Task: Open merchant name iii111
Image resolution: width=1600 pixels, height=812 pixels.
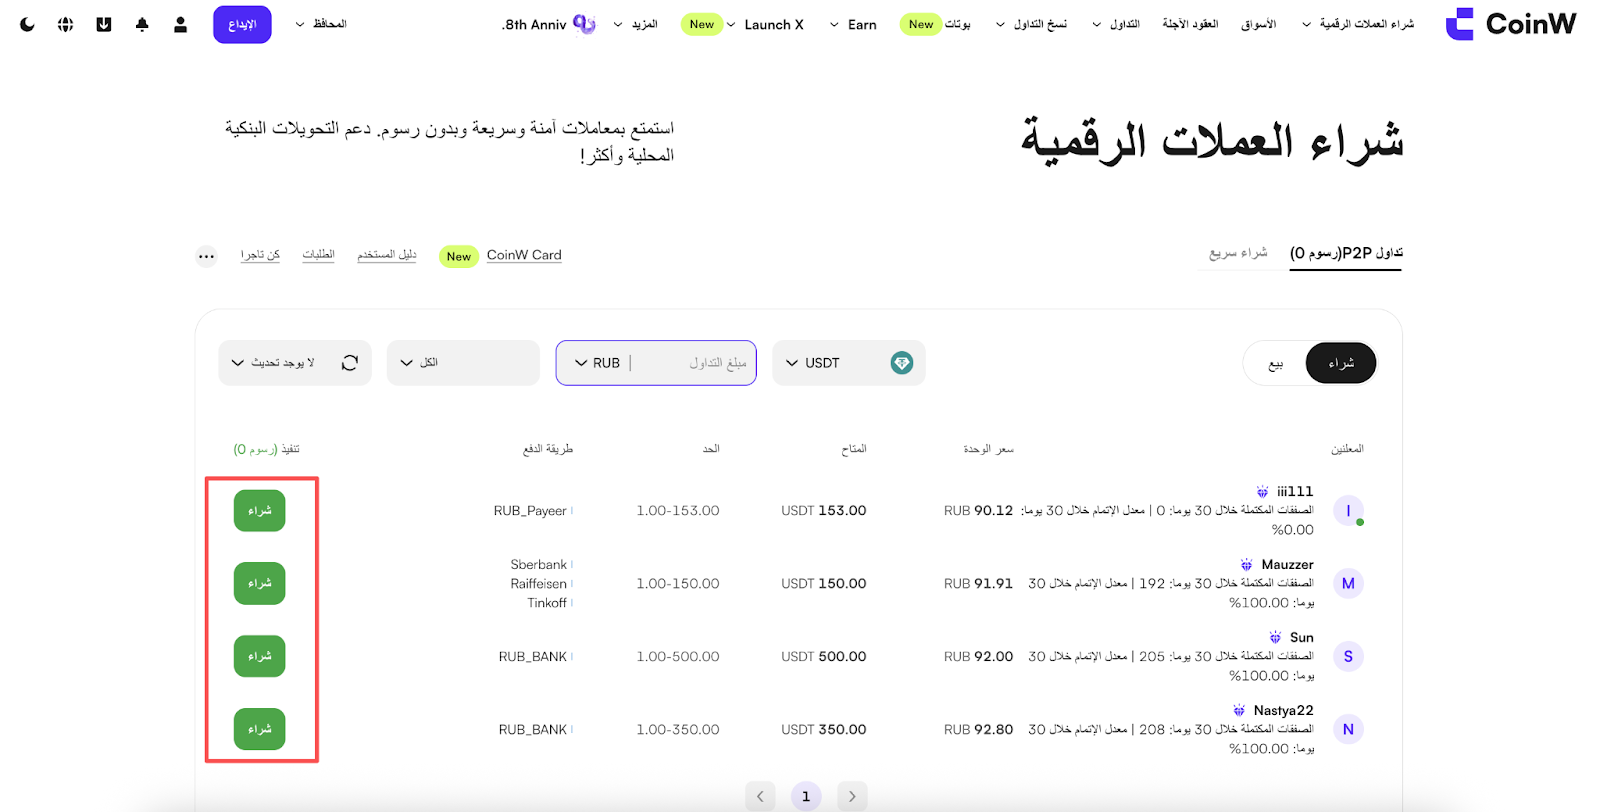Action: 1295,491
